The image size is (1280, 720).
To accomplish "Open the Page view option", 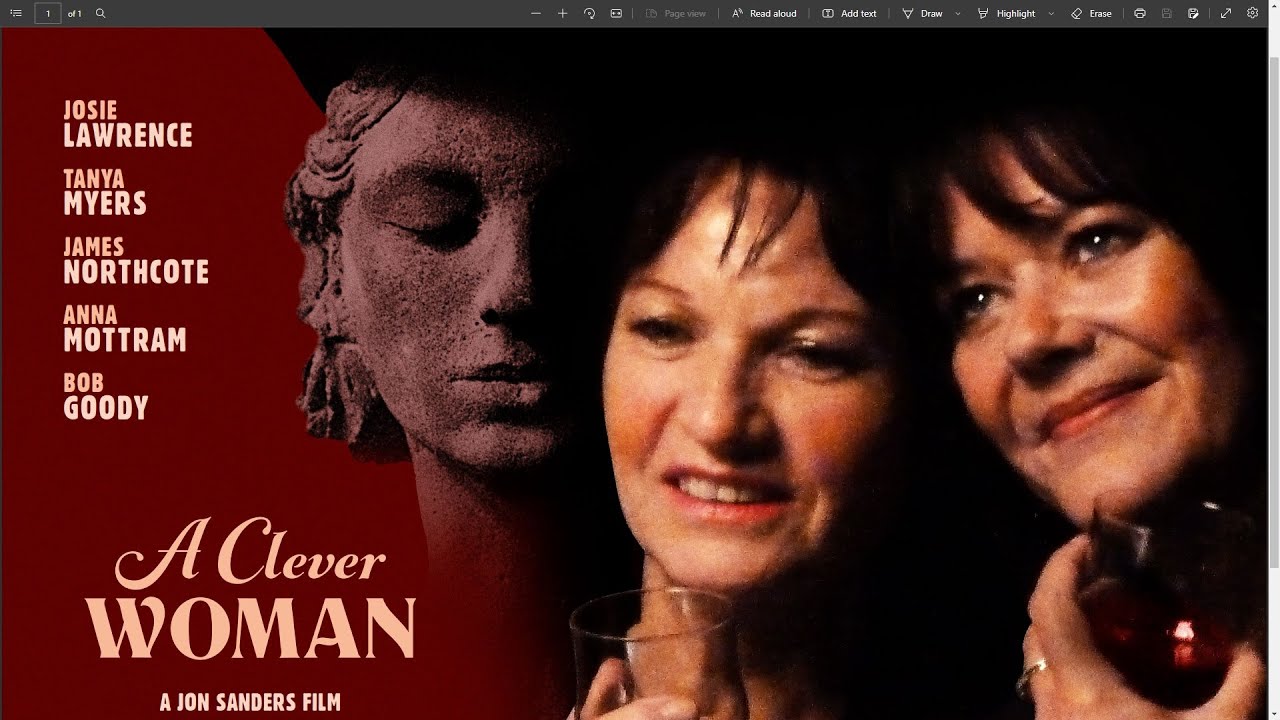I will click(x=676, y=13).
